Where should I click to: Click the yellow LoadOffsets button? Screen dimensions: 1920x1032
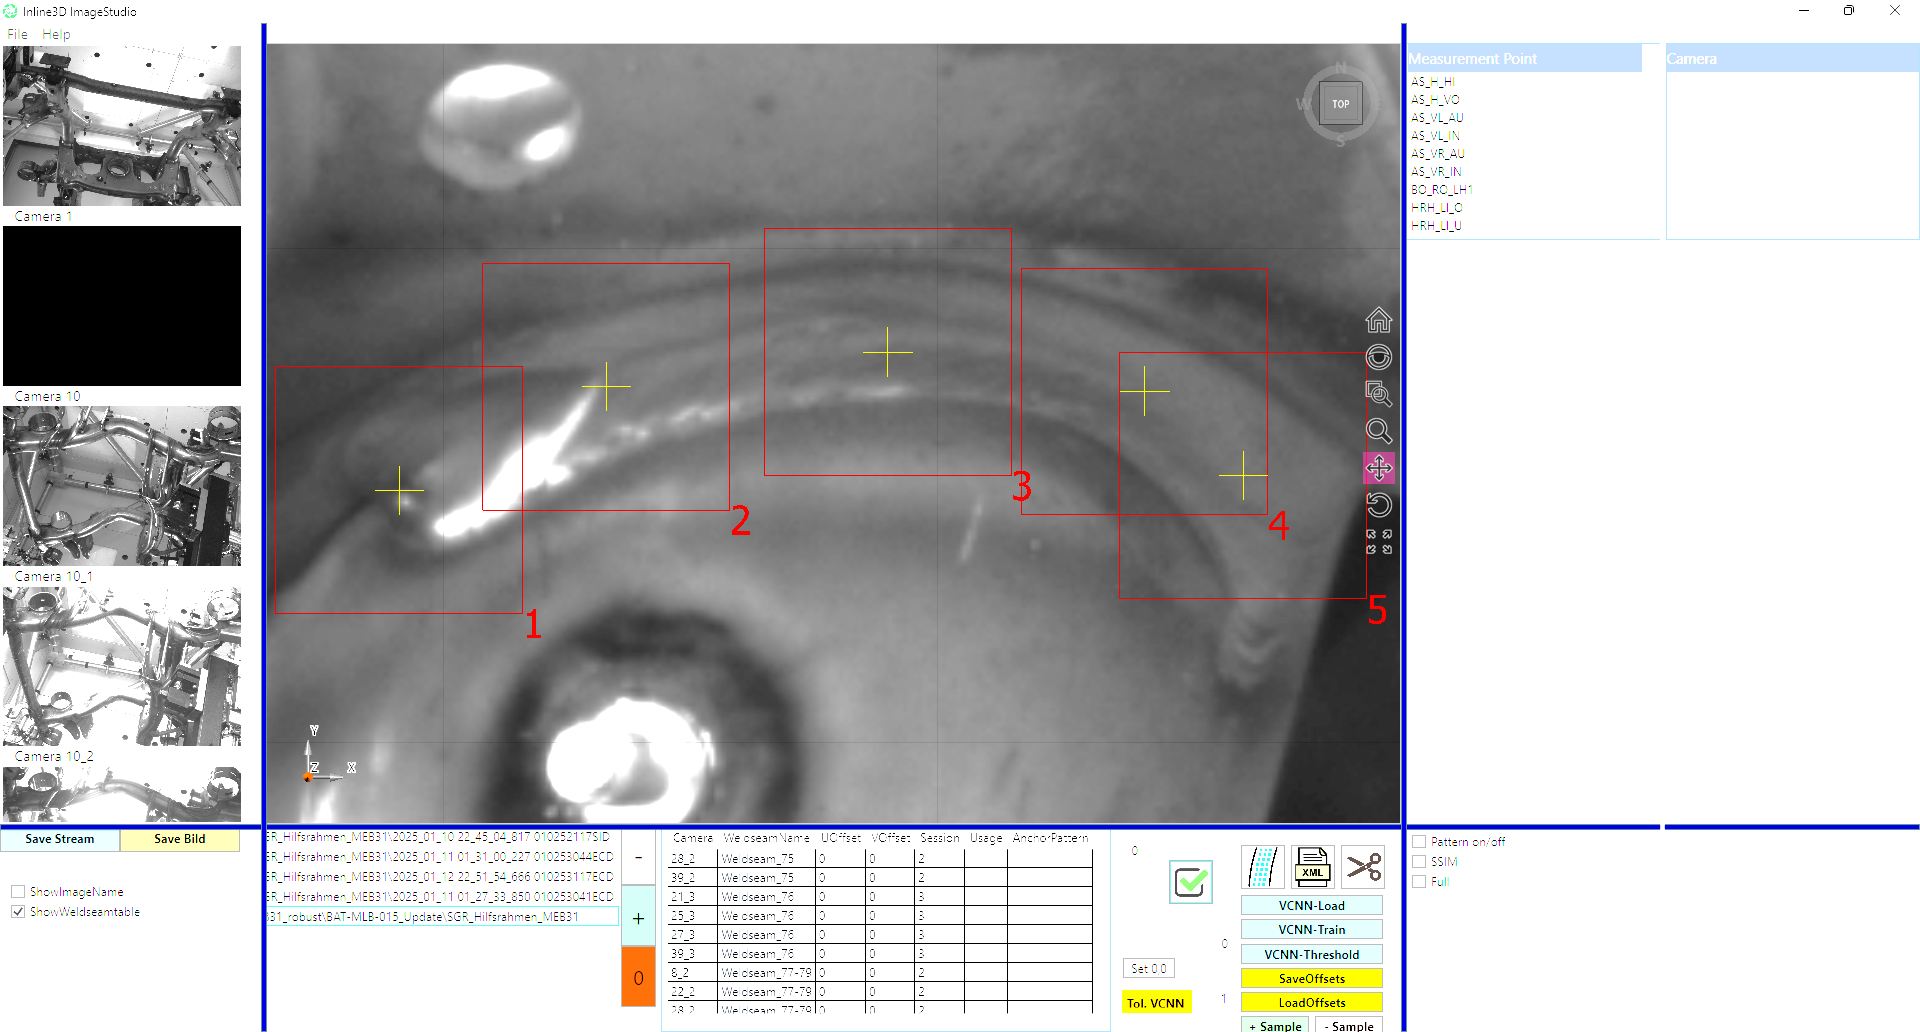[x=1312, y=1003]
